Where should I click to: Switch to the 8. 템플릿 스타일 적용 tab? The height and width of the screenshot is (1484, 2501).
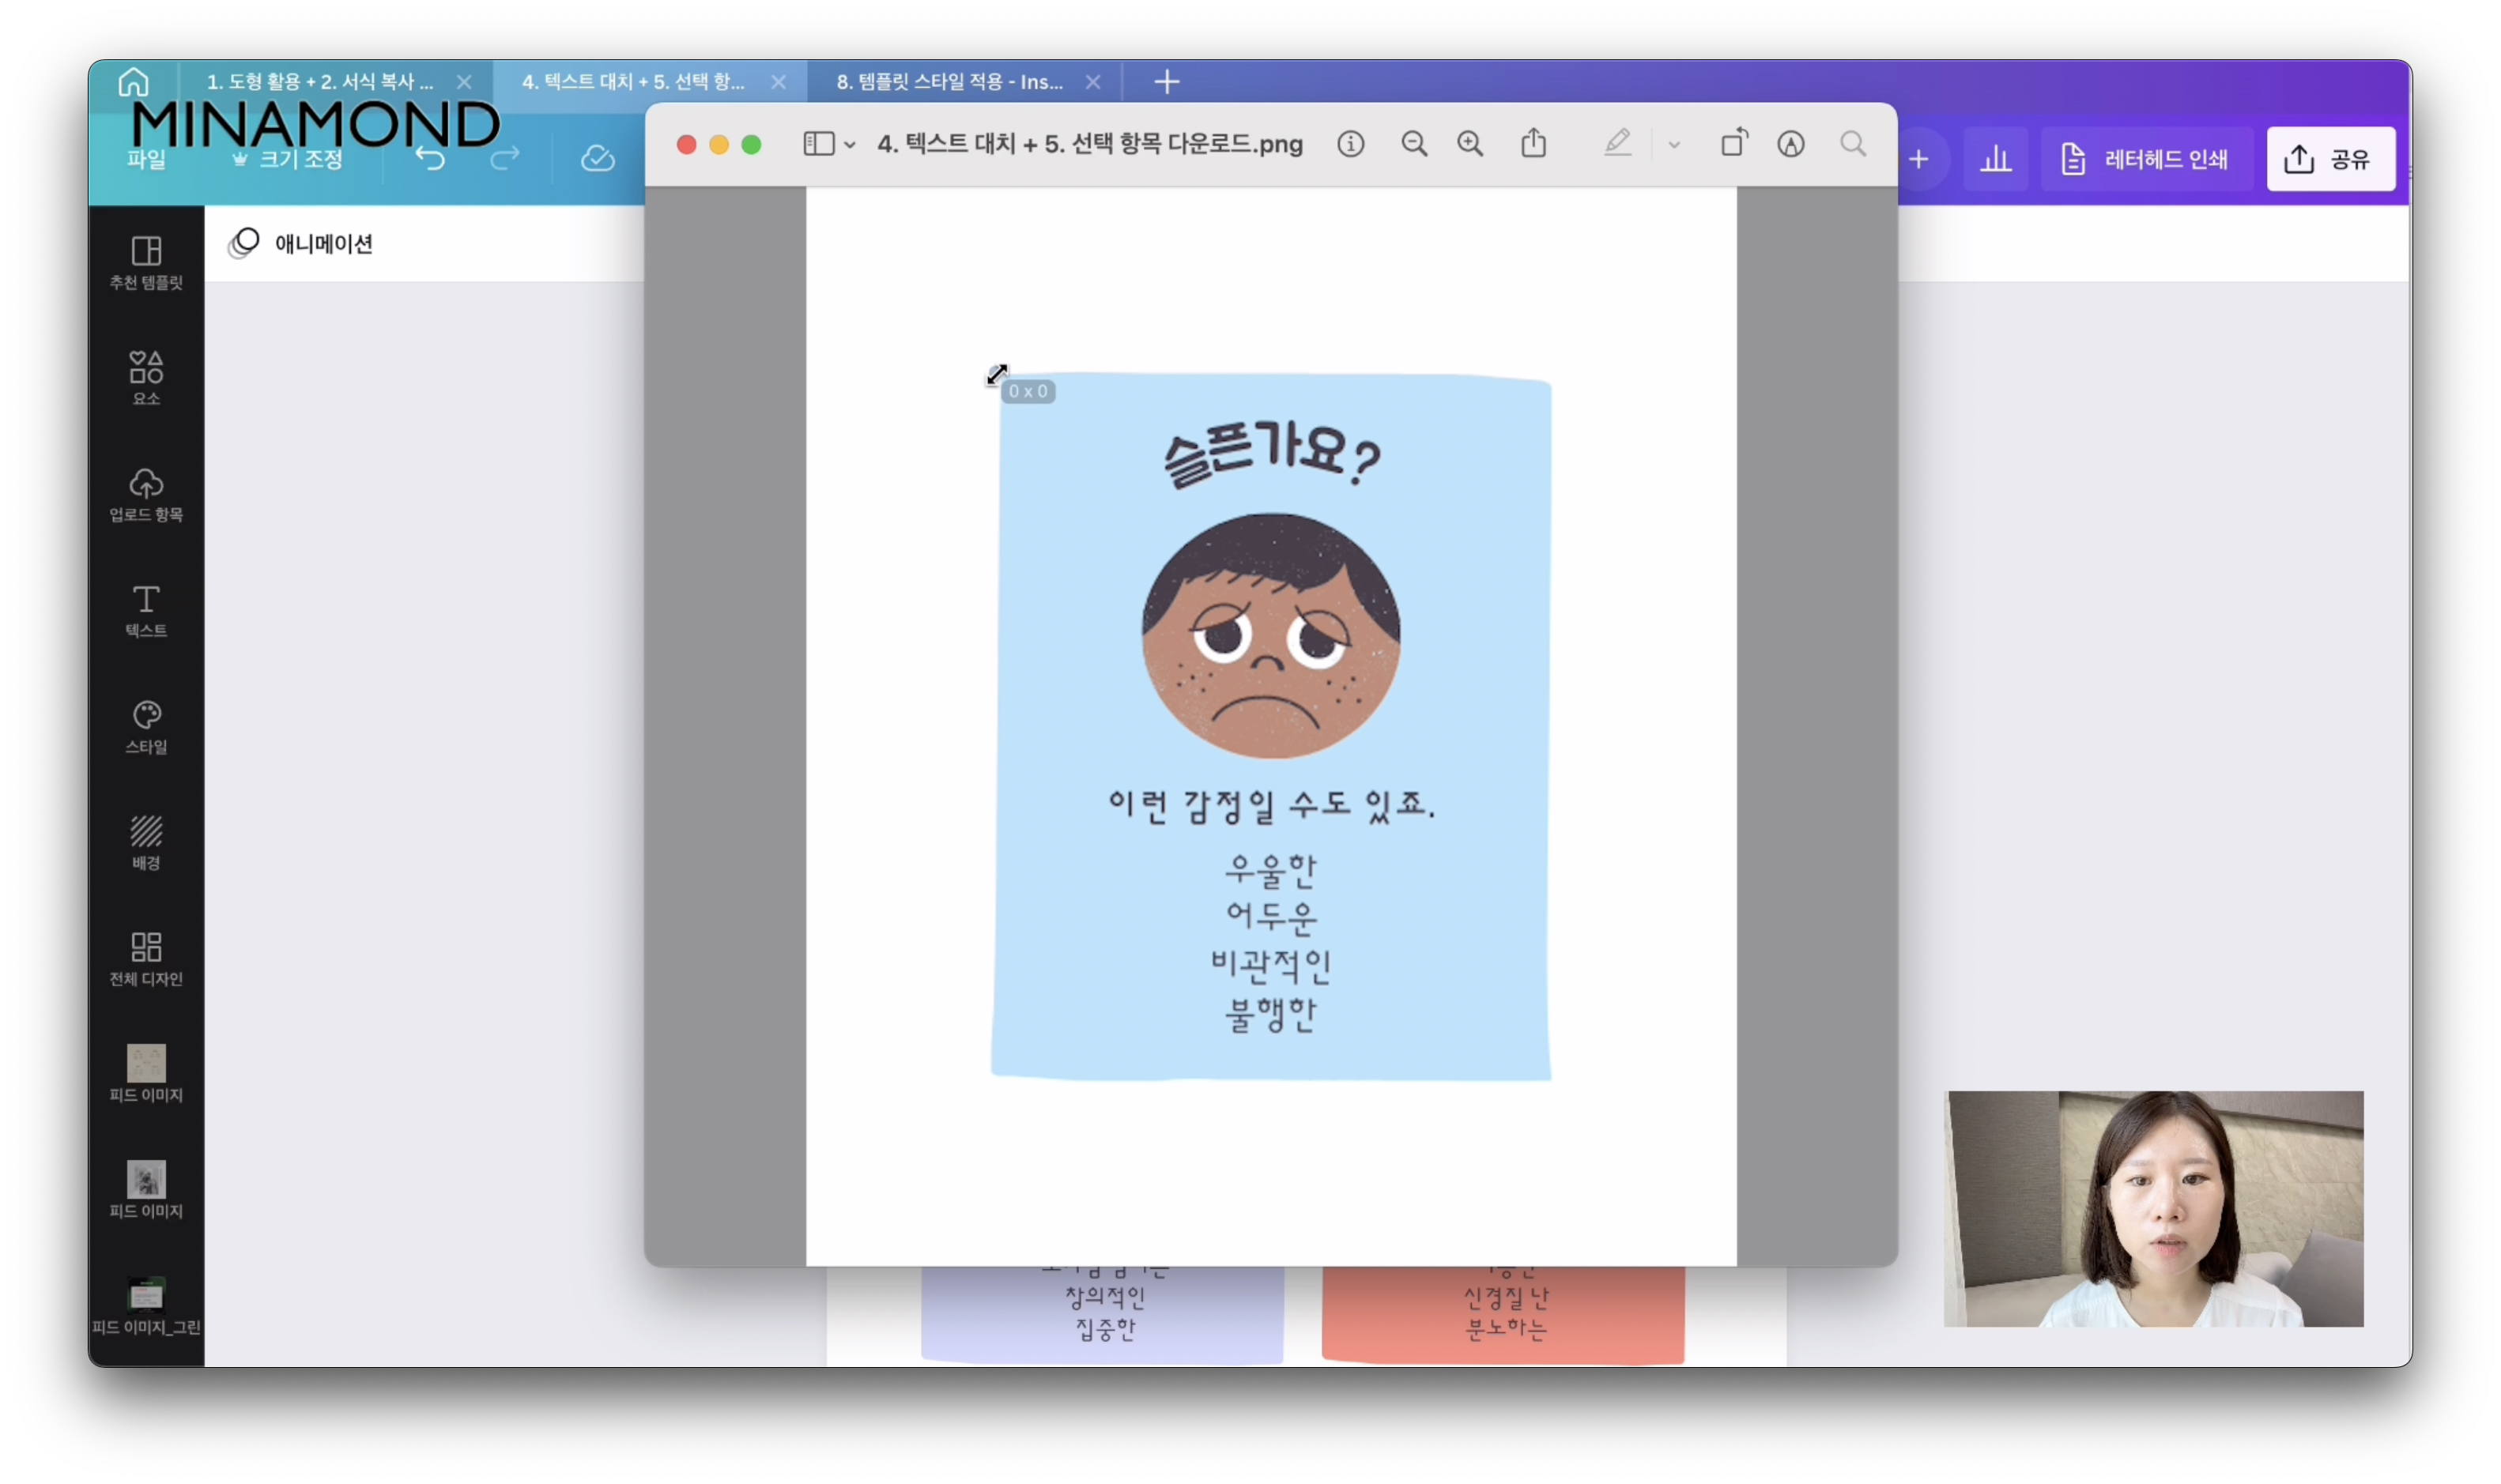coord(949,82)
